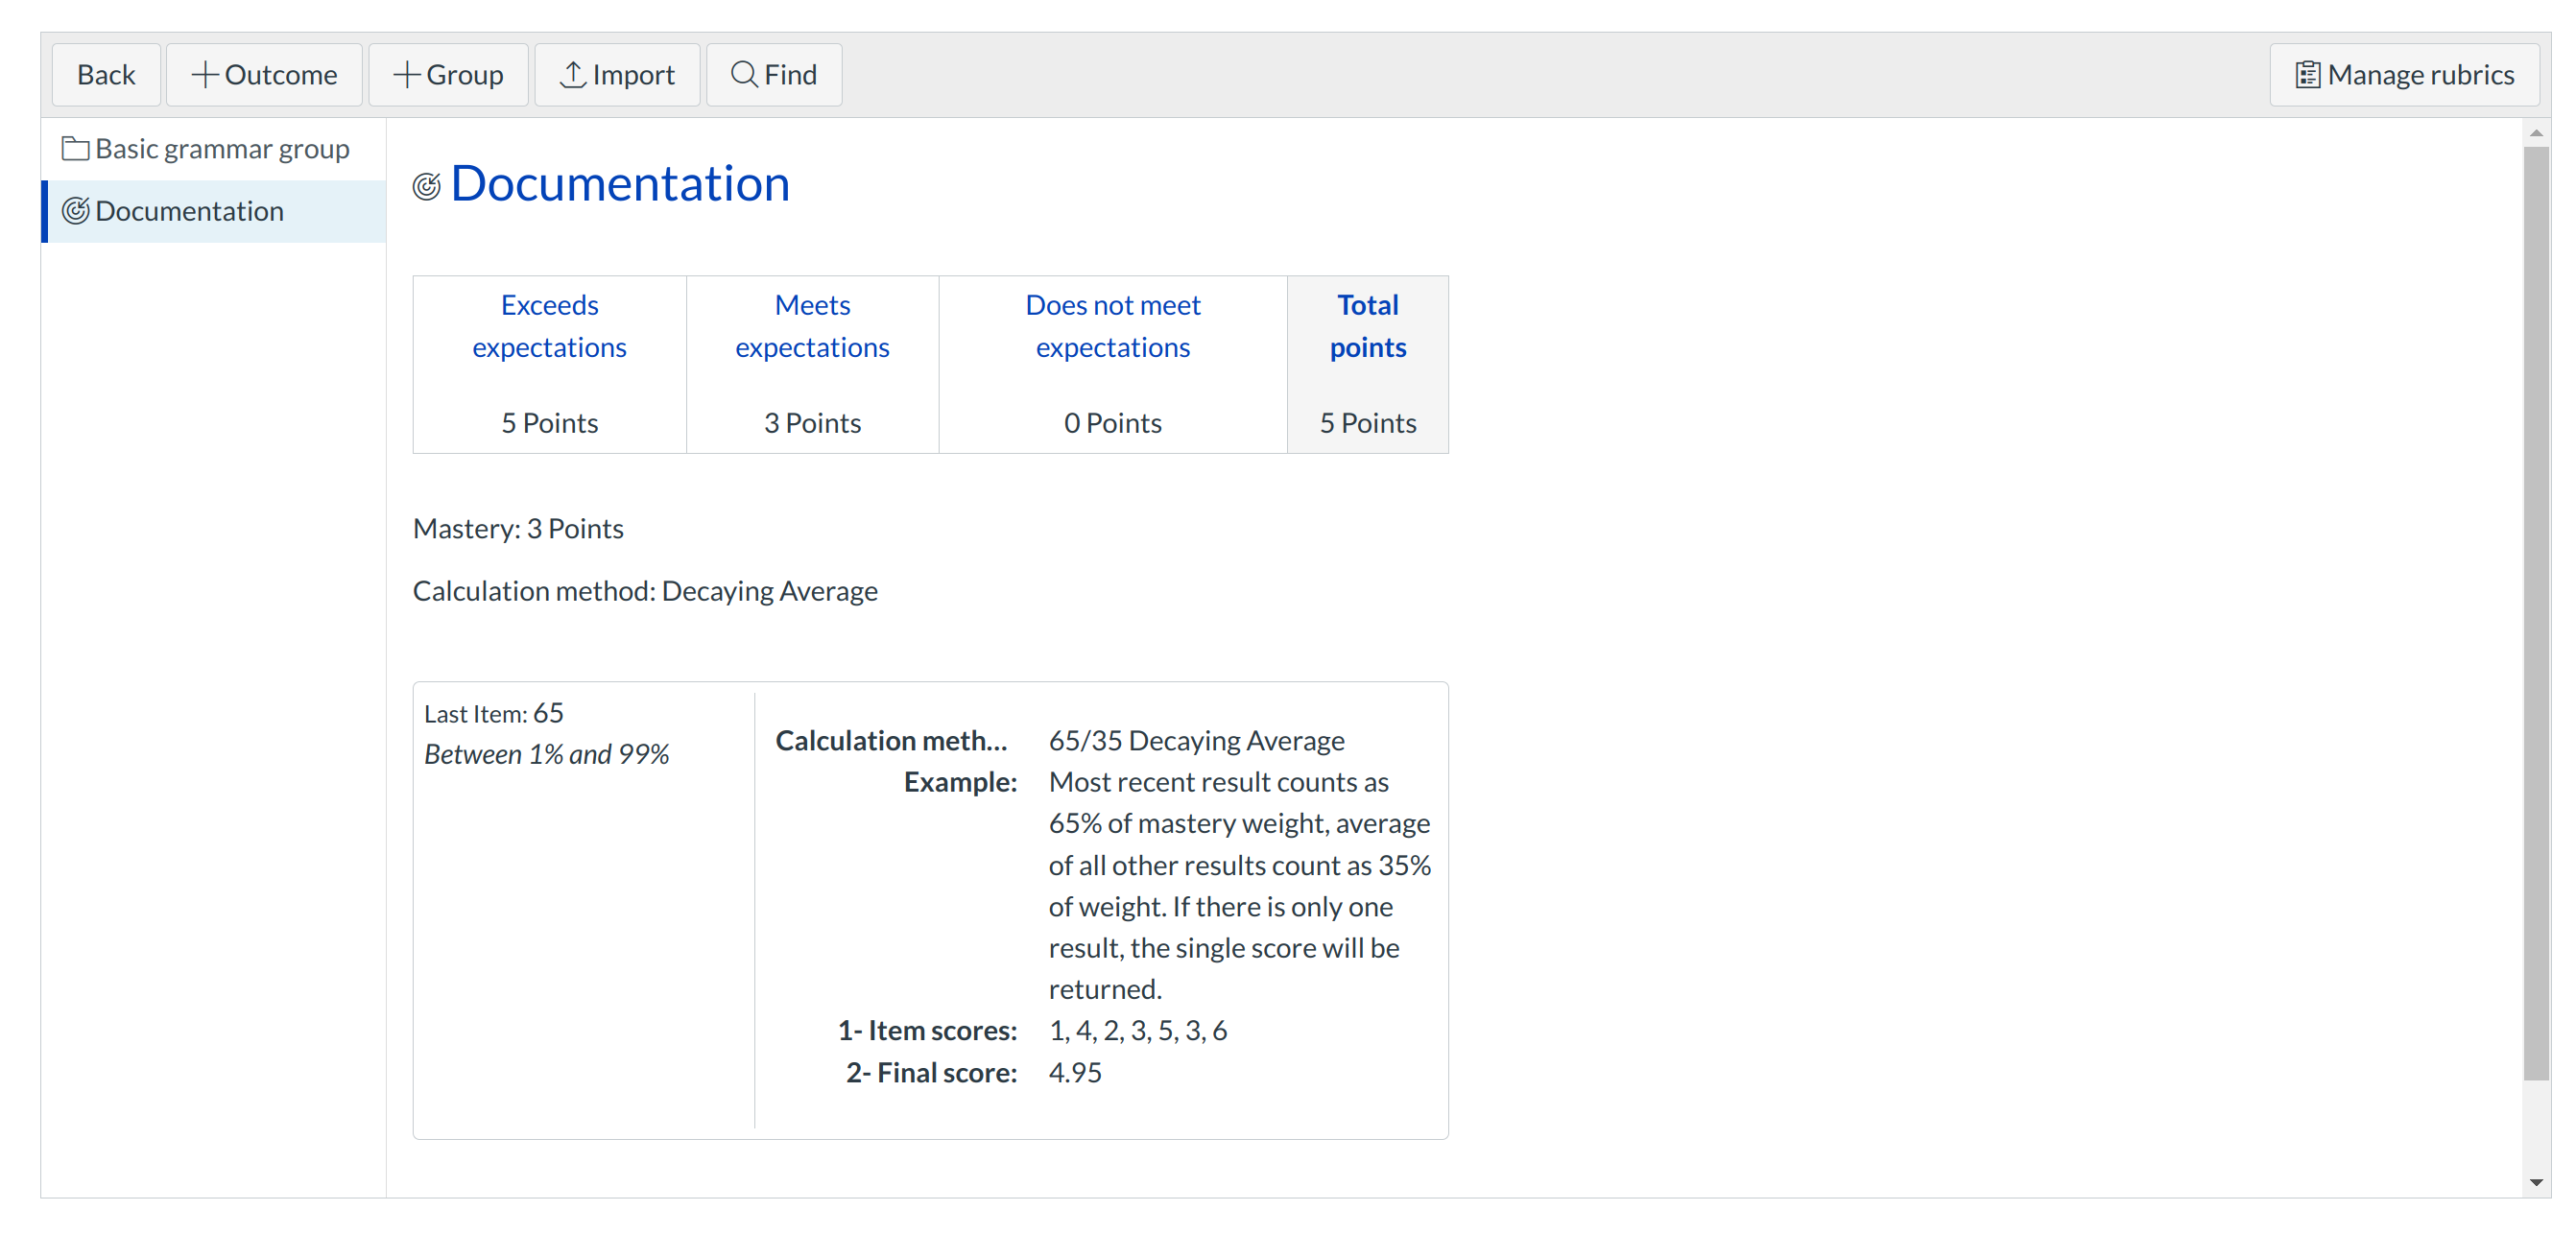Click the folder icon for Basic grammar group
This screenshot has height=1234, width=2576.
[x=75, y=149]
